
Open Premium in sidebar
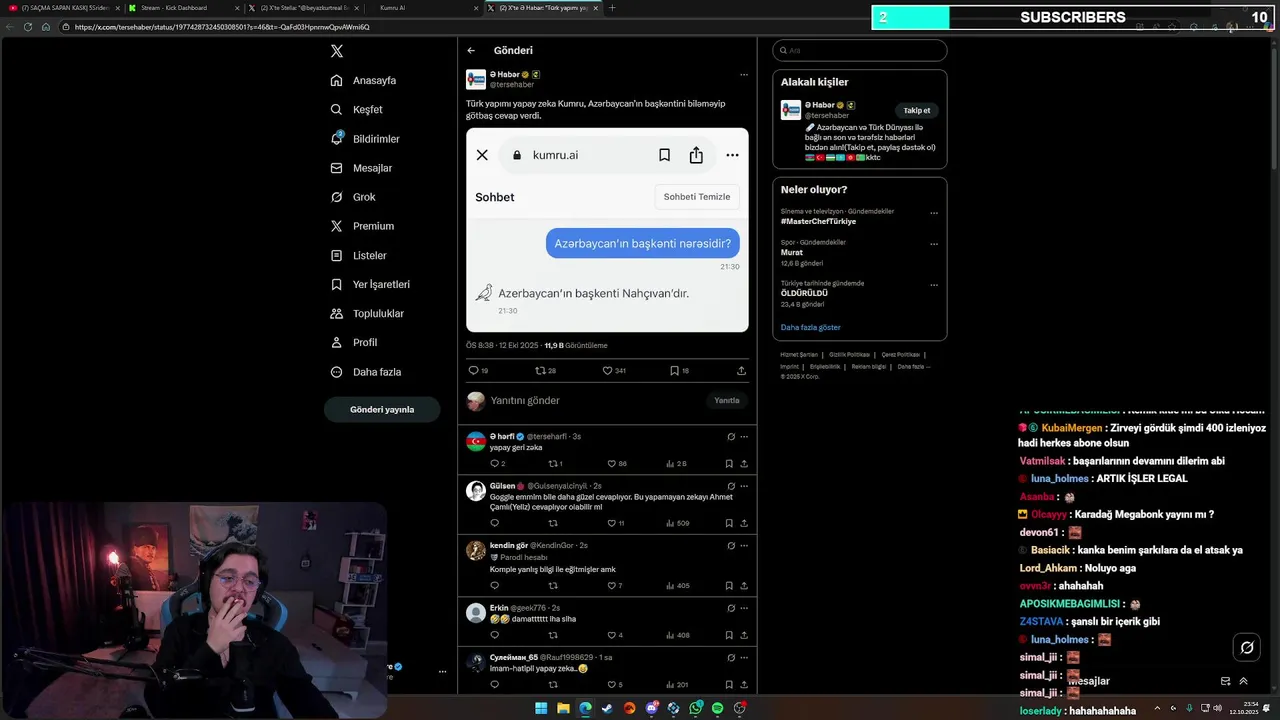(362, 226)
